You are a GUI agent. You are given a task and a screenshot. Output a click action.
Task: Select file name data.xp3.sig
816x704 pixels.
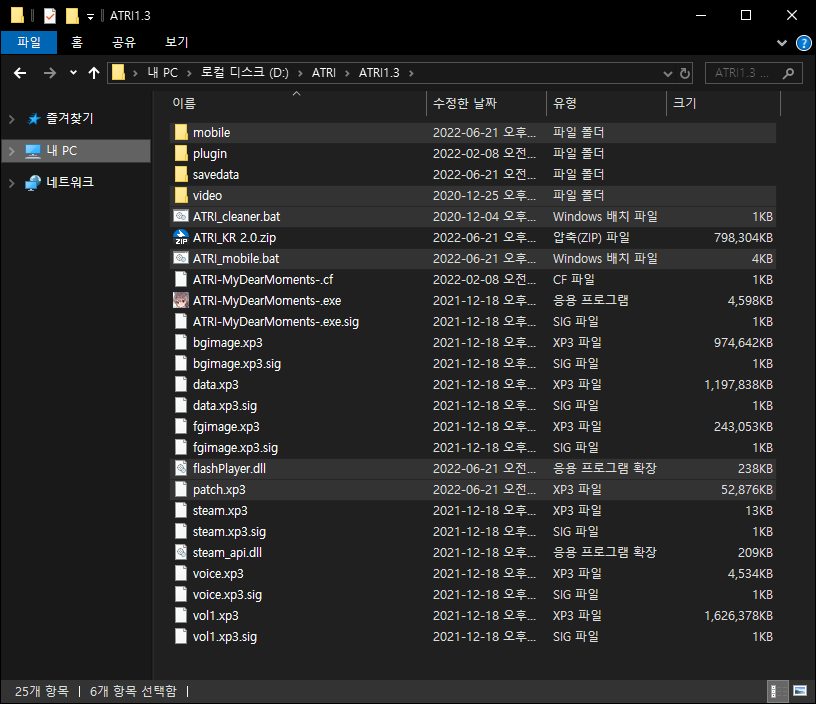pyautogui.click(x=225, y=406)
